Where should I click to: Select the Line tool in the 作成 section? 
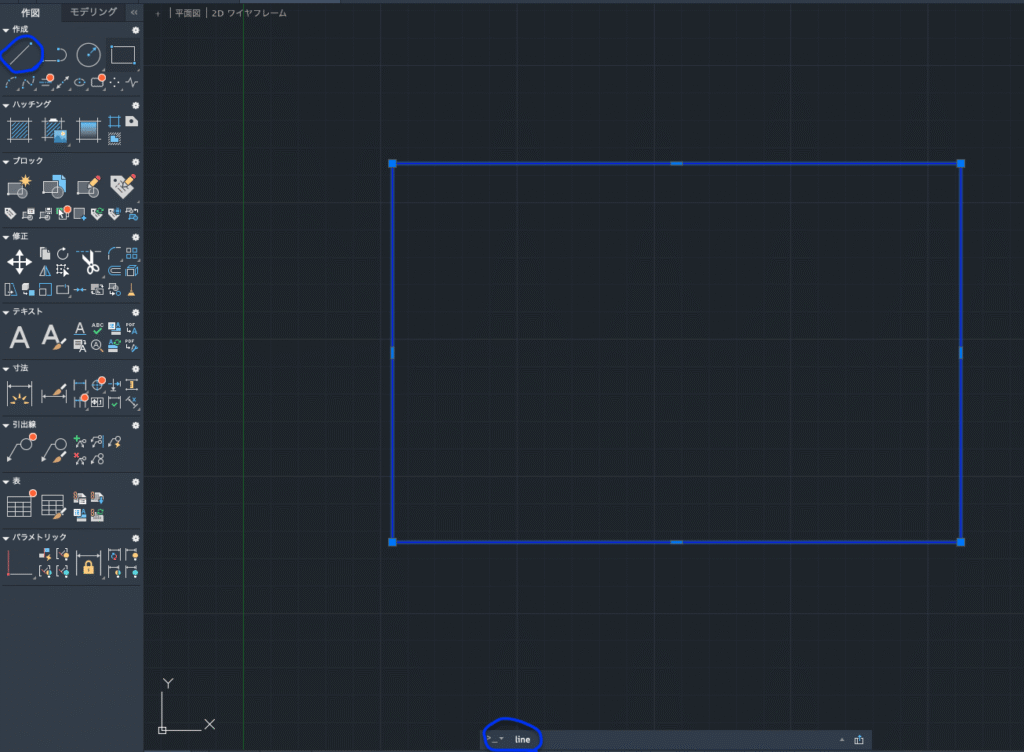[21, 54]
